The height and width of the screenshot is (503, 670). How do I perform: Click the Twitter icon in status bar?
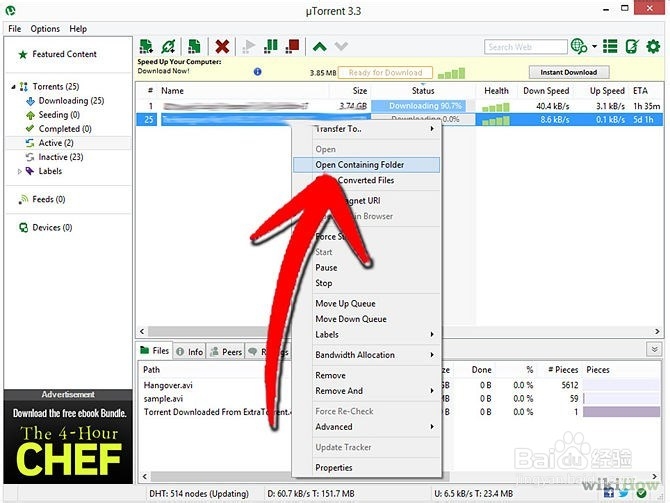tap(624, 494)
